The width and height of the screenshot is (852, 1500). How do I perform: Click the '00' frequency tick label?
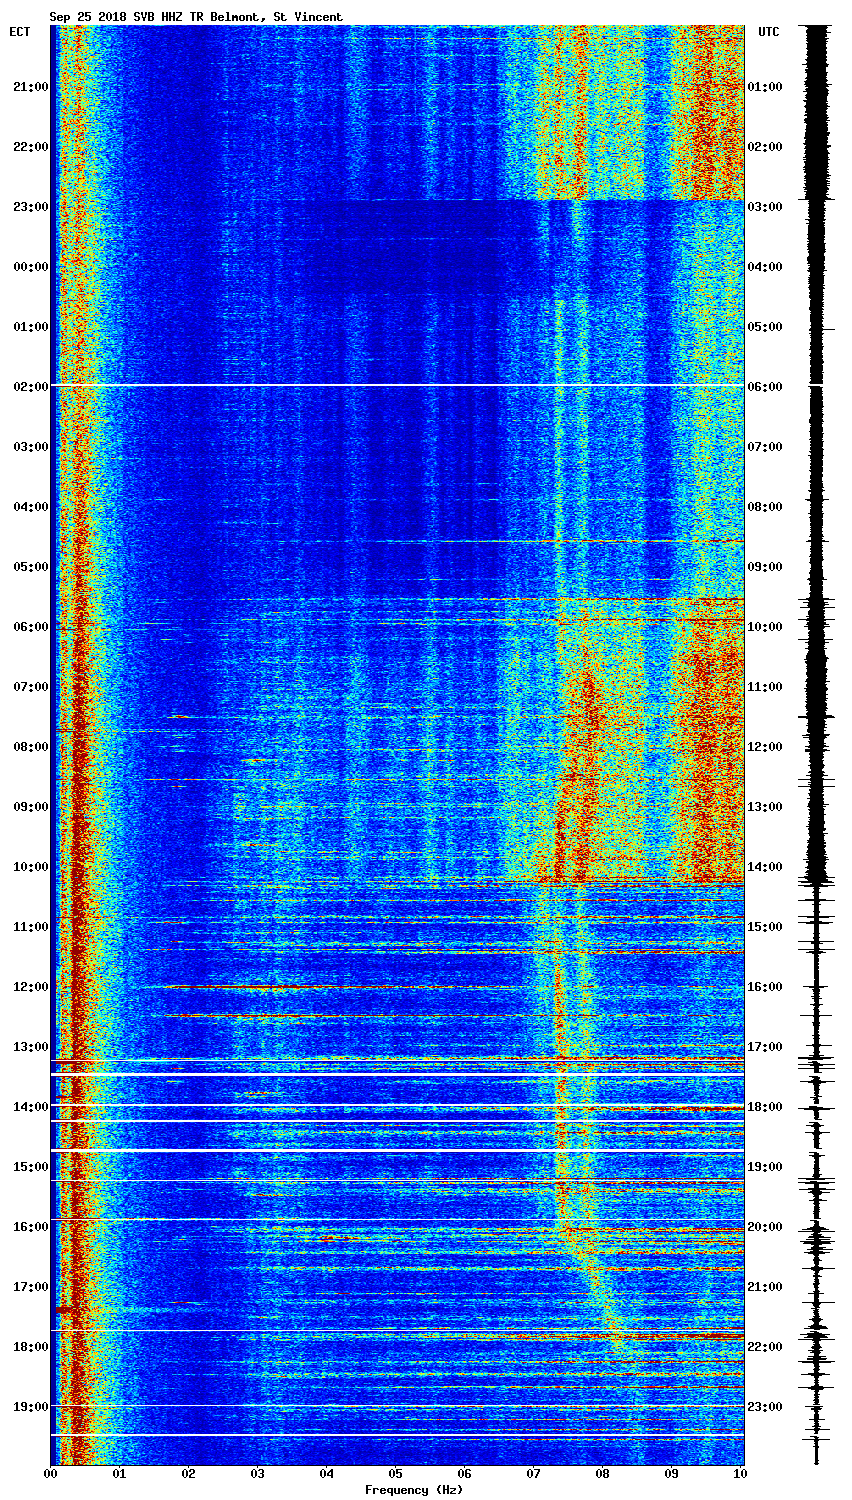click(51, 1474)
